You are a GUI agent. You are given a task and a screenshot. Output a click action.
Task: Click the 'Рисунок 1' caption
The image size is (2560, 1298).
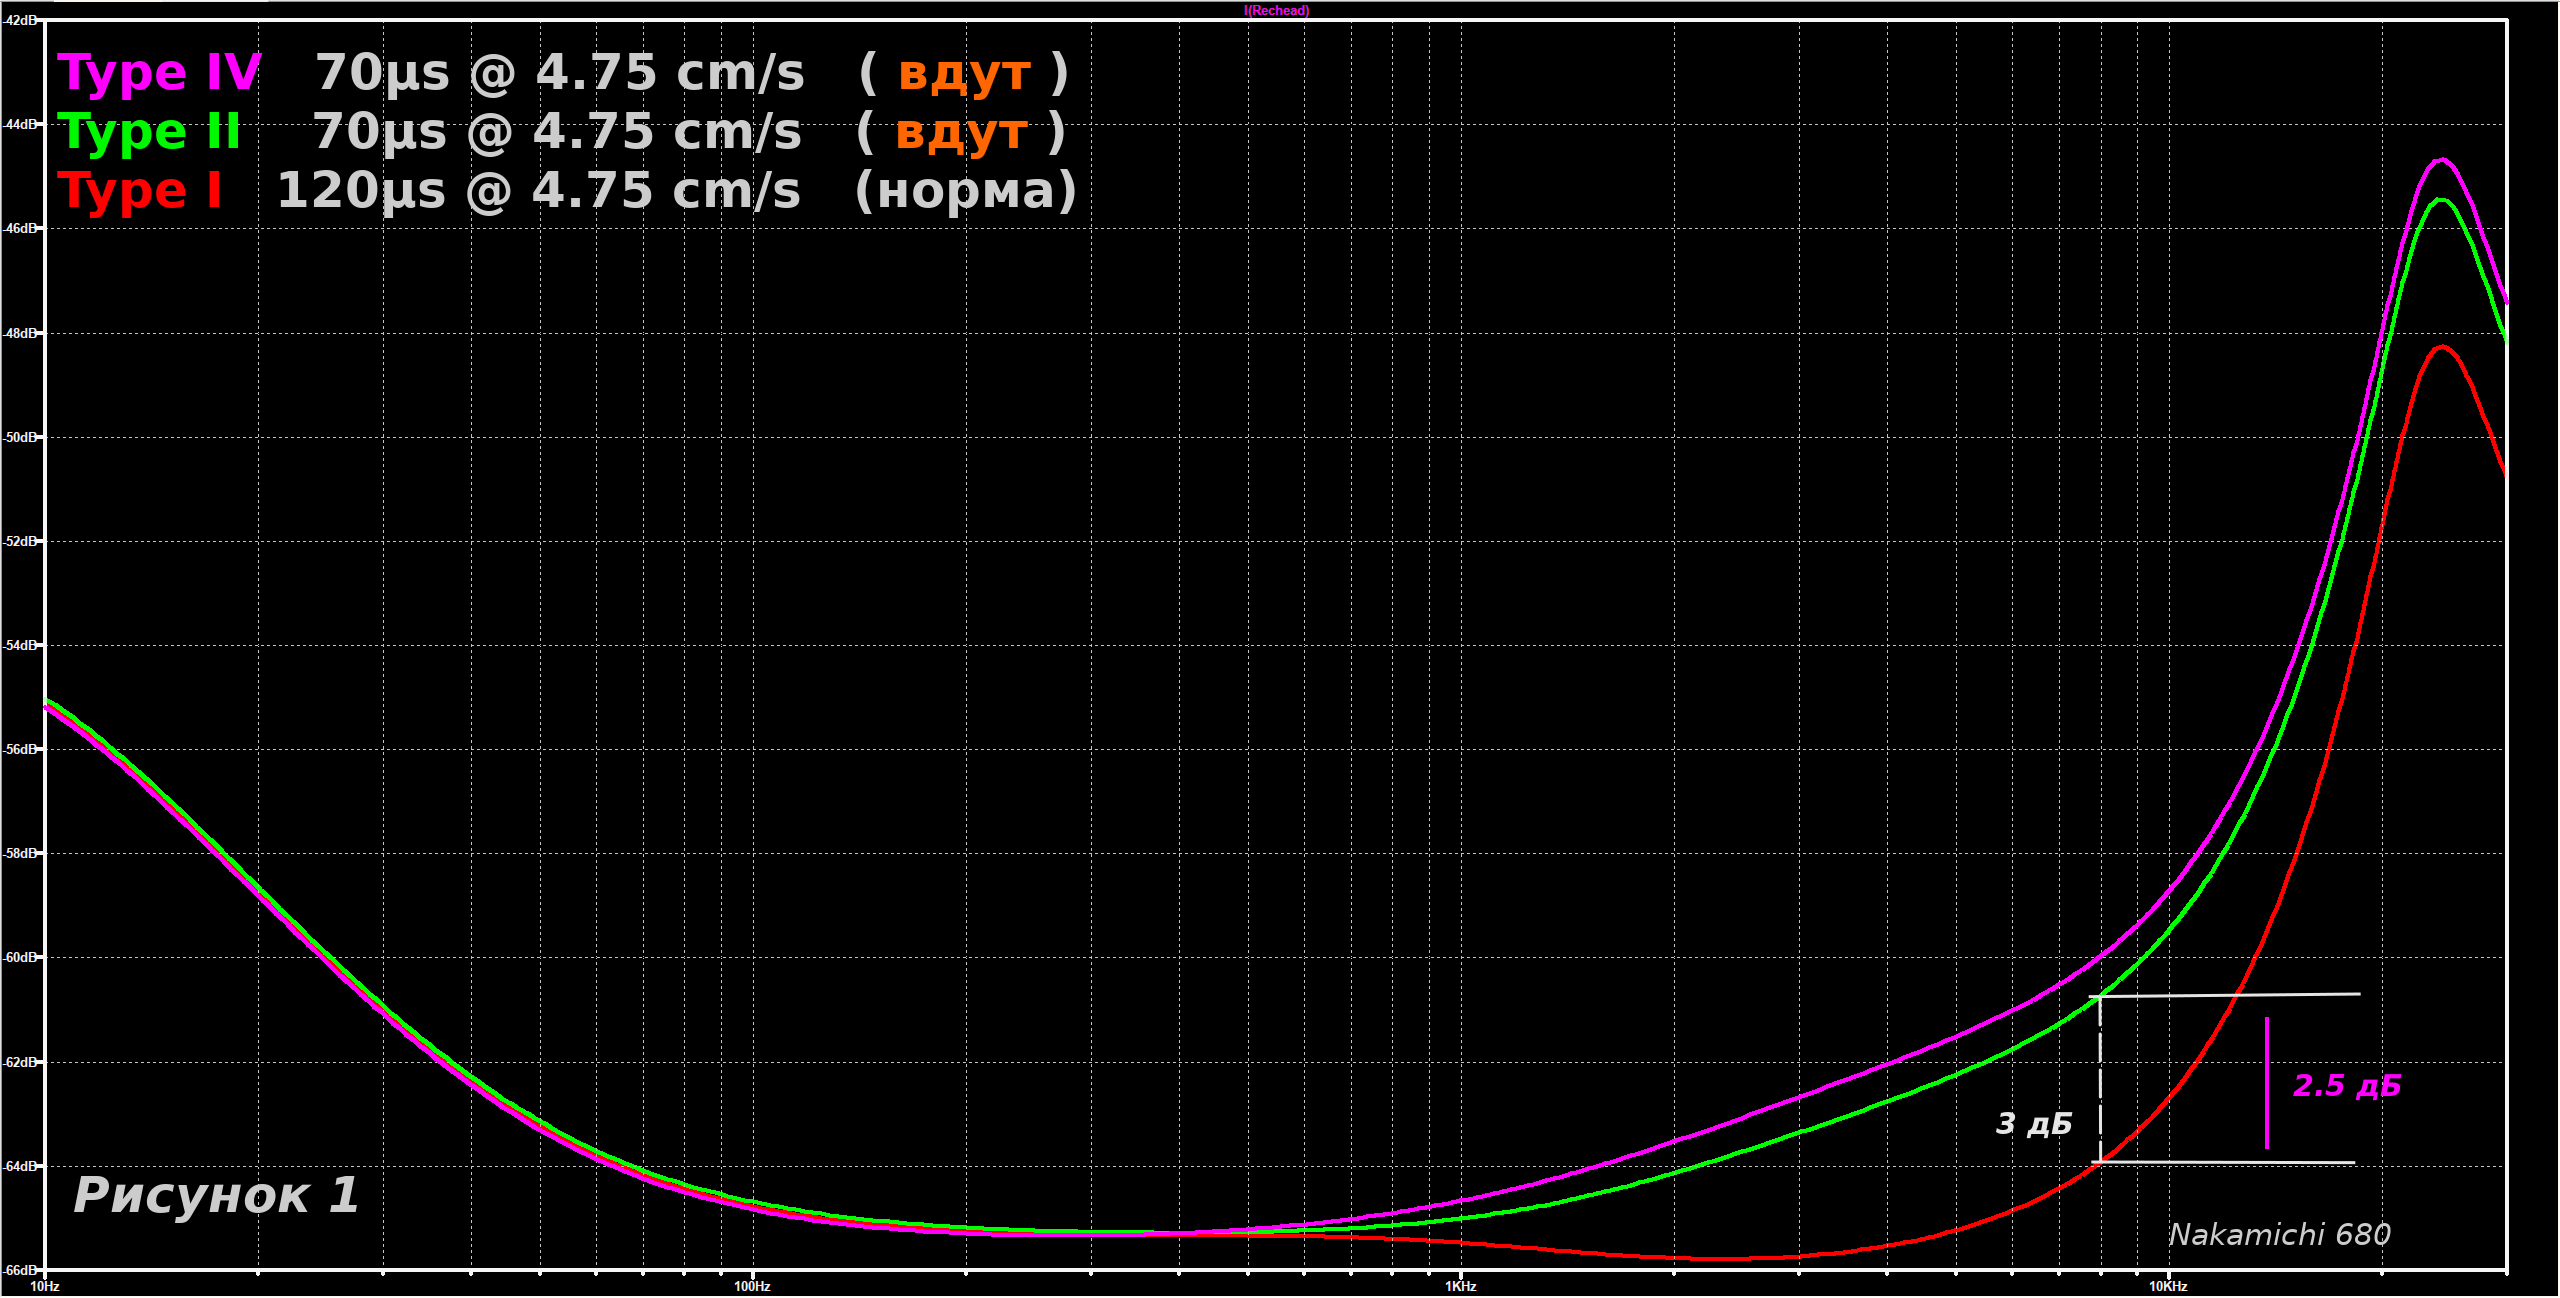(216, 1196)
